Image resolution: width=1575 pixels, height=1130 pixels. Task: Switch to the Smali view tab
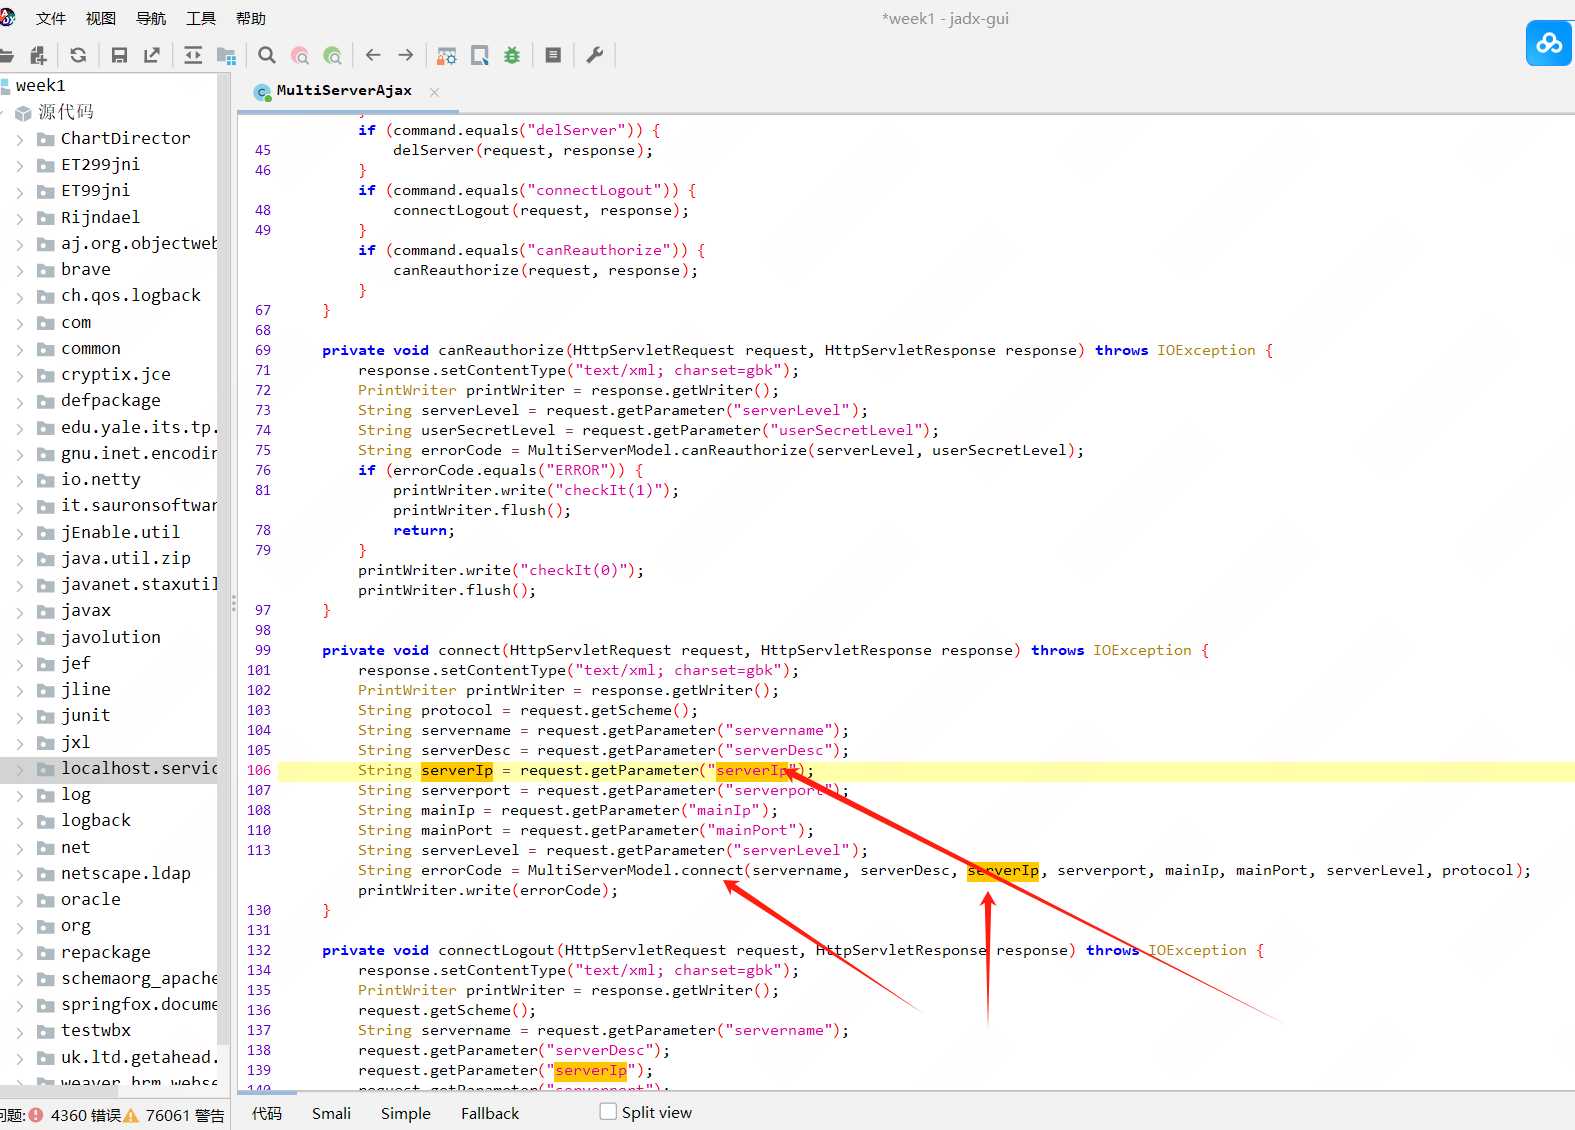pos(331,1113)
